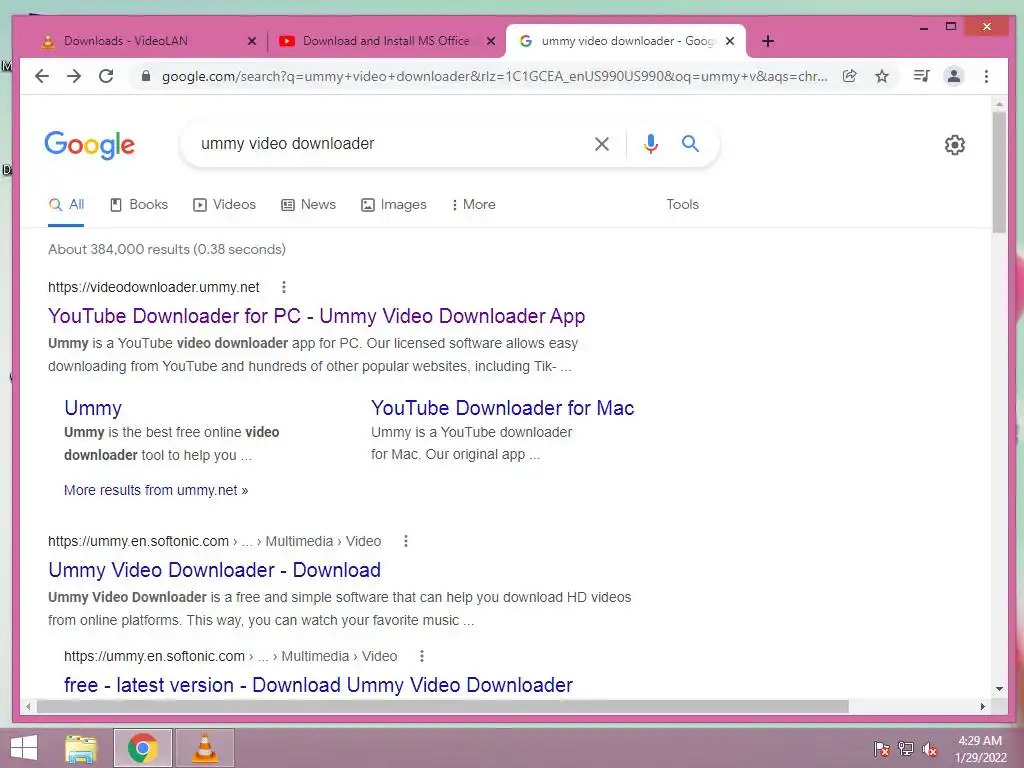
Task: Select the News search filter
Action: (308, 204)
